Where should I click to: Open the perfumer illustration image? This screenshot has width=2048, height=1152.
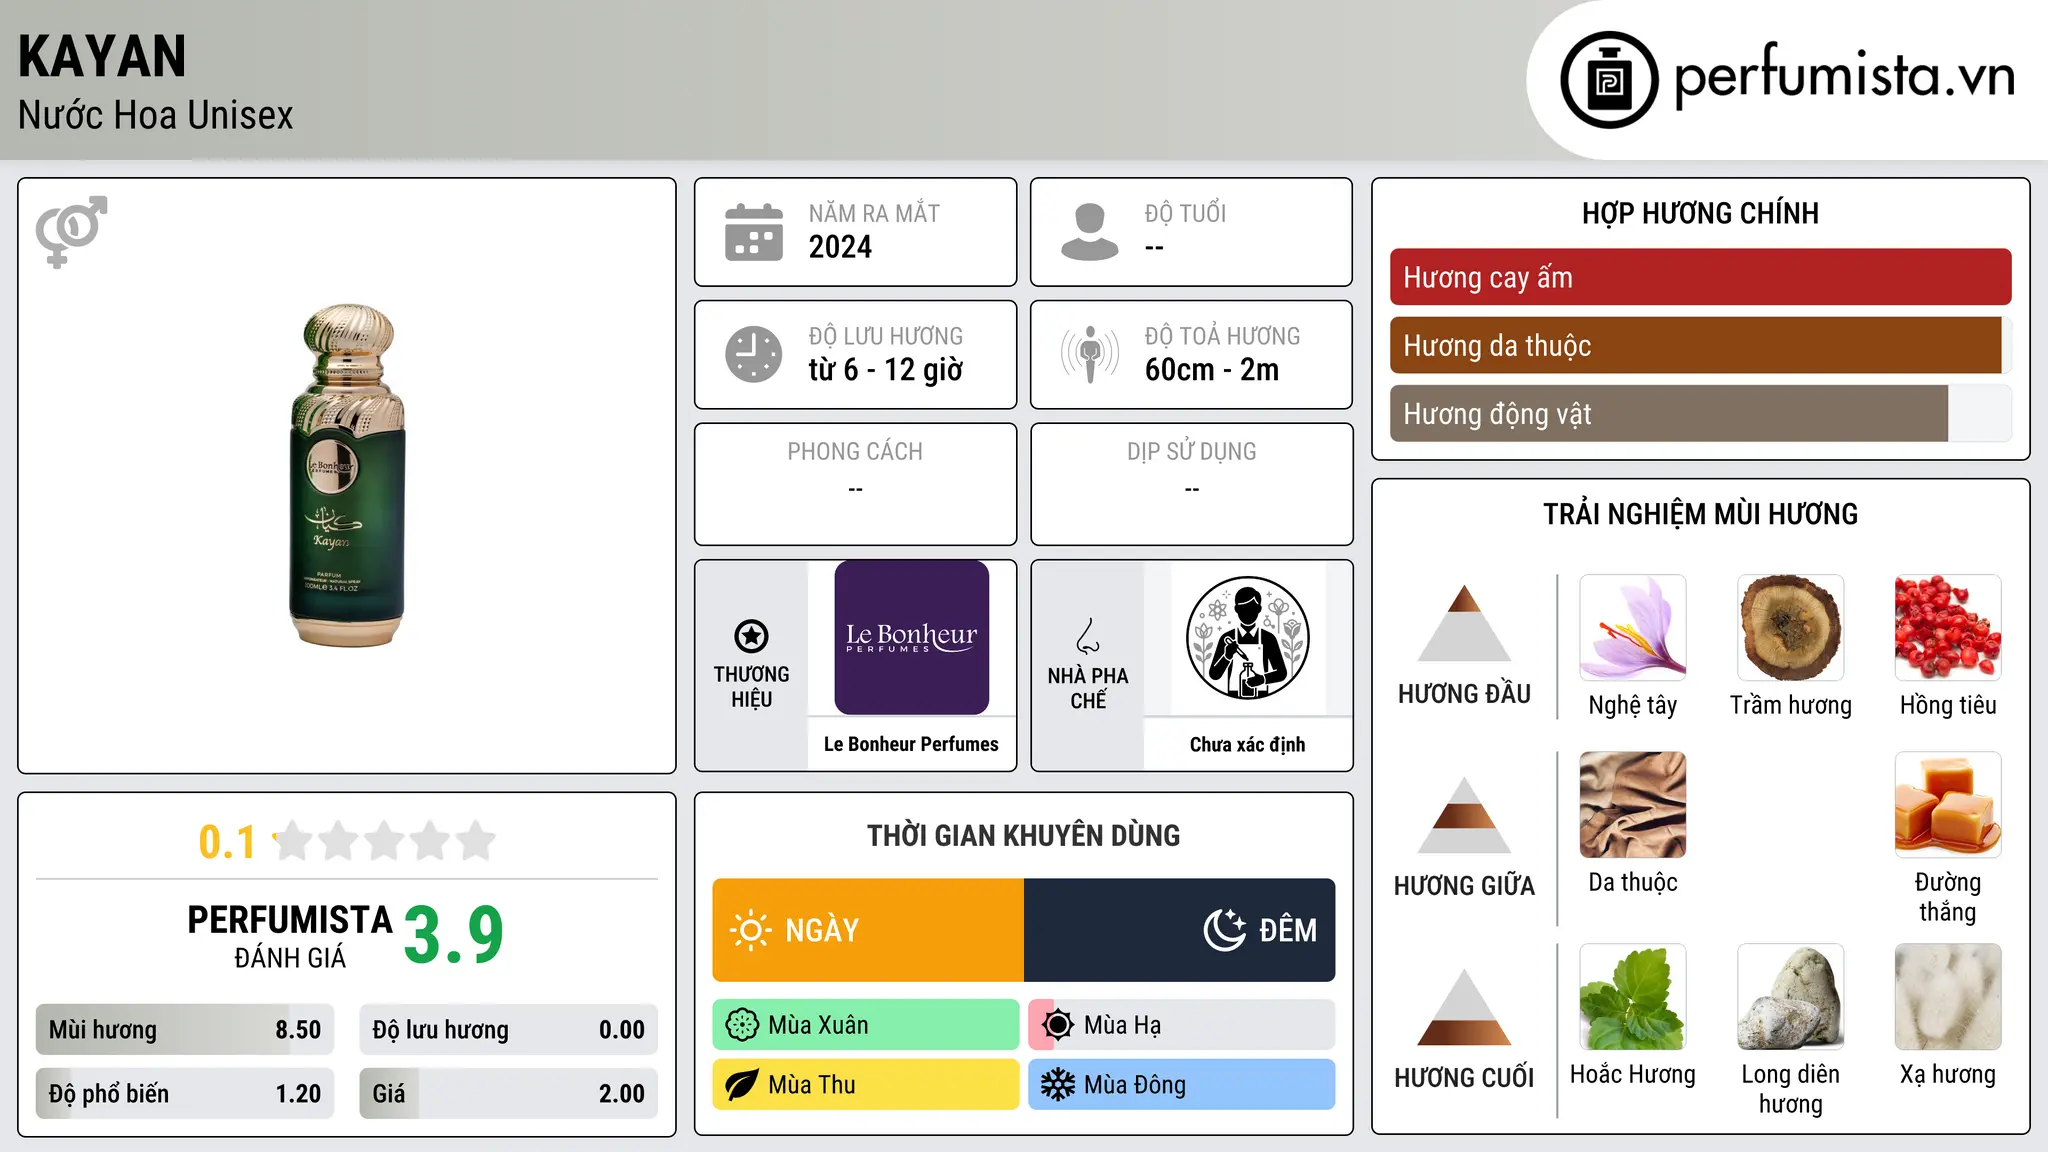point(1247,638)
